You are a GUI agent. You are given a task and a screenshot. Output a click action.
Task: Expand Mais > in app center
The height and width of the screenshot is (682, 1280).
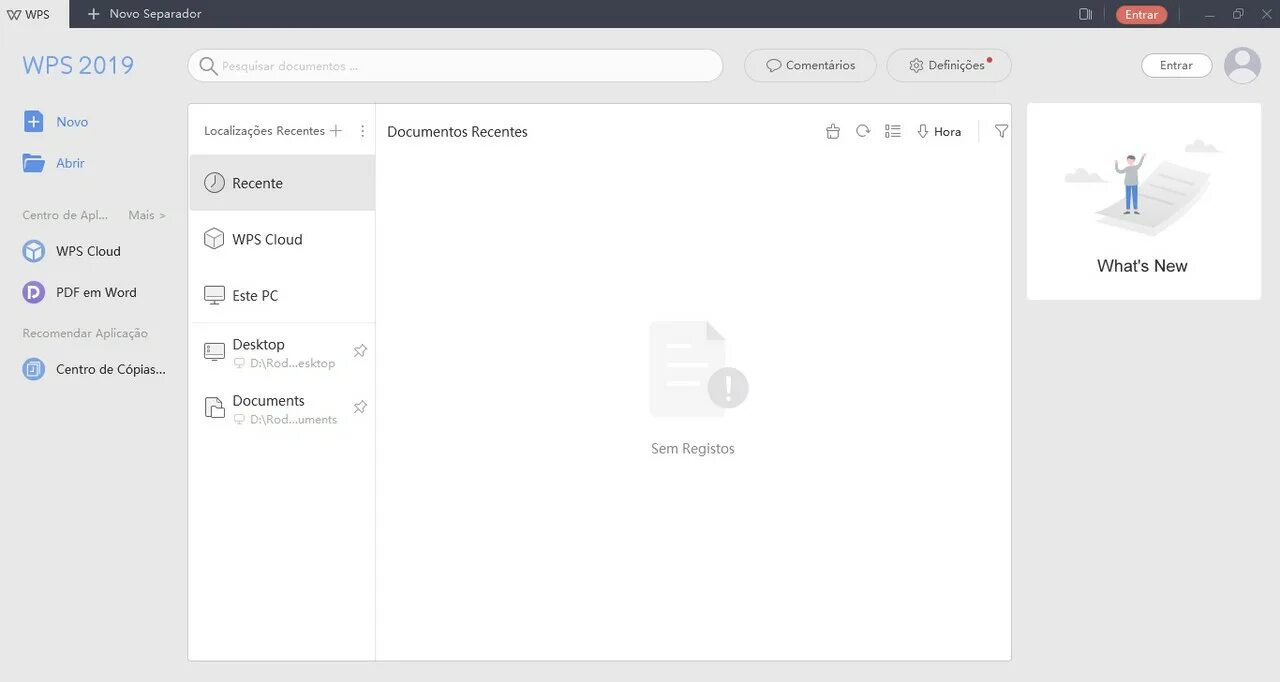coord(147,215)
